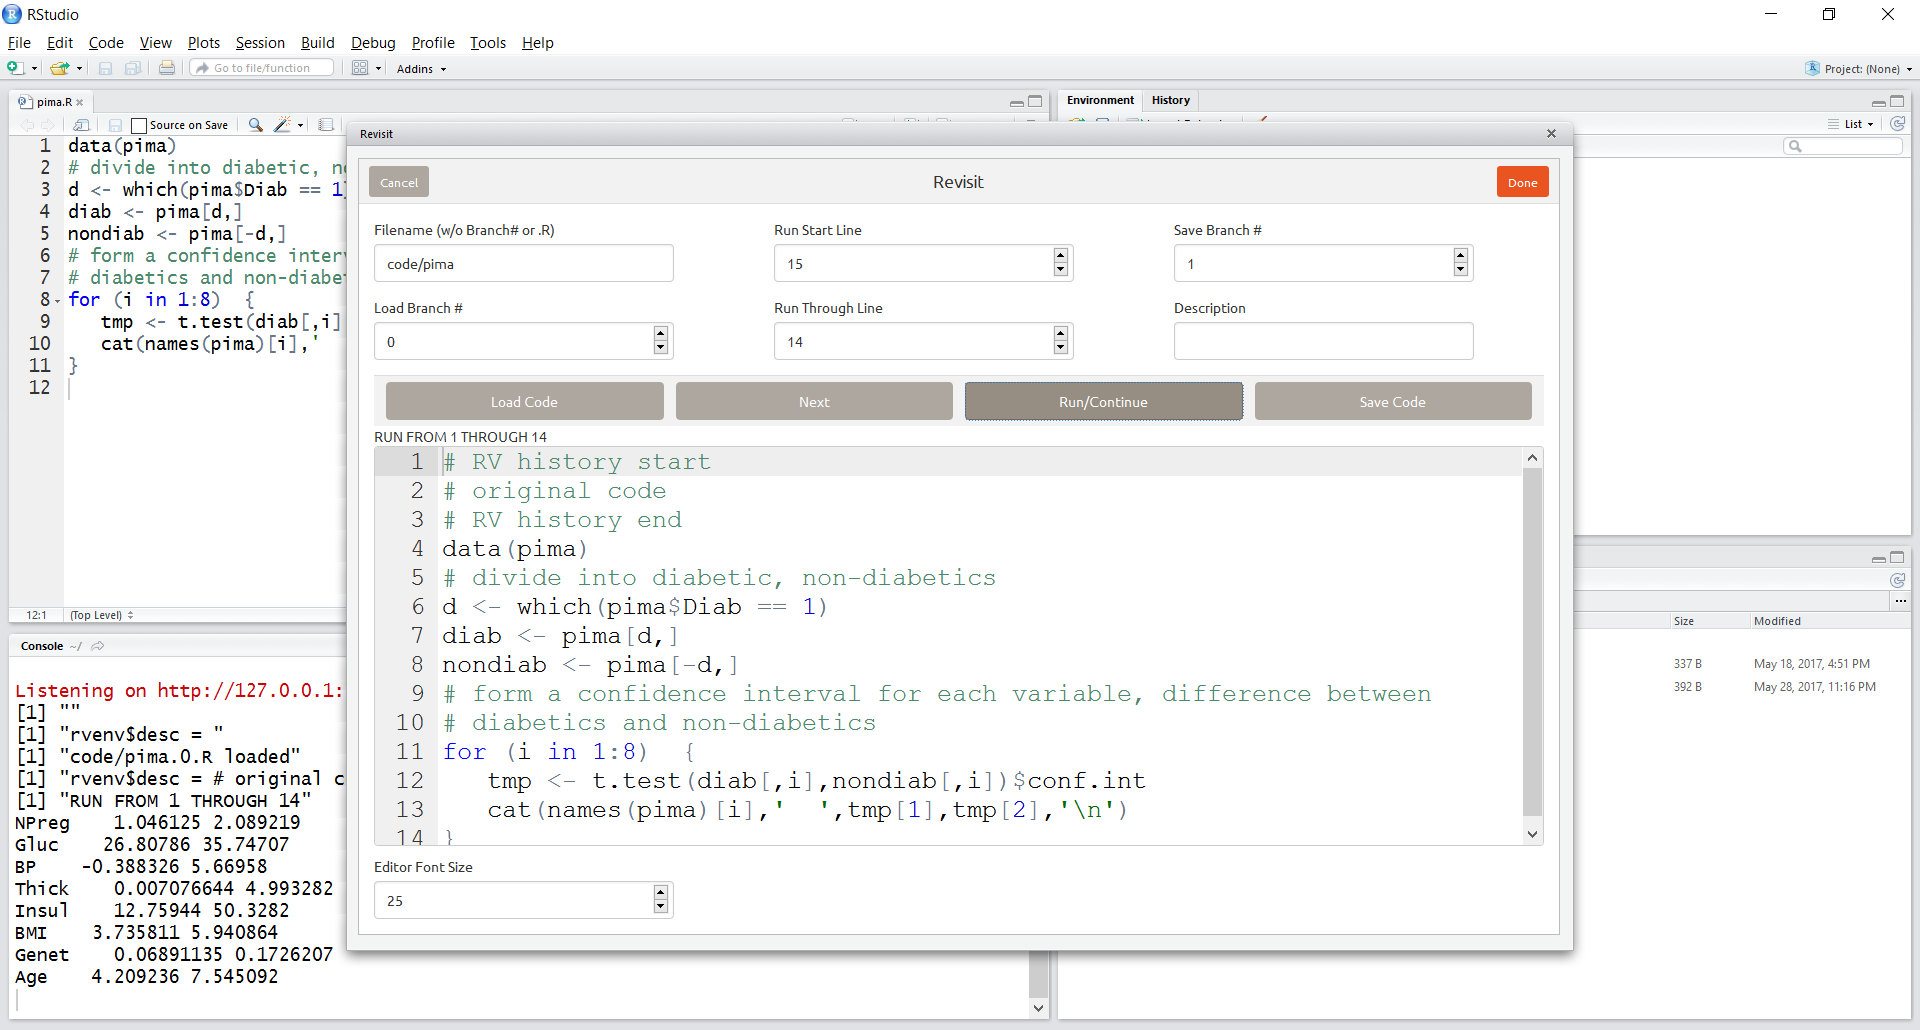Image resolution: width=1920 pixels, height=1030 pixels.
Task: Open the Session menu
Action: point(260,43)
